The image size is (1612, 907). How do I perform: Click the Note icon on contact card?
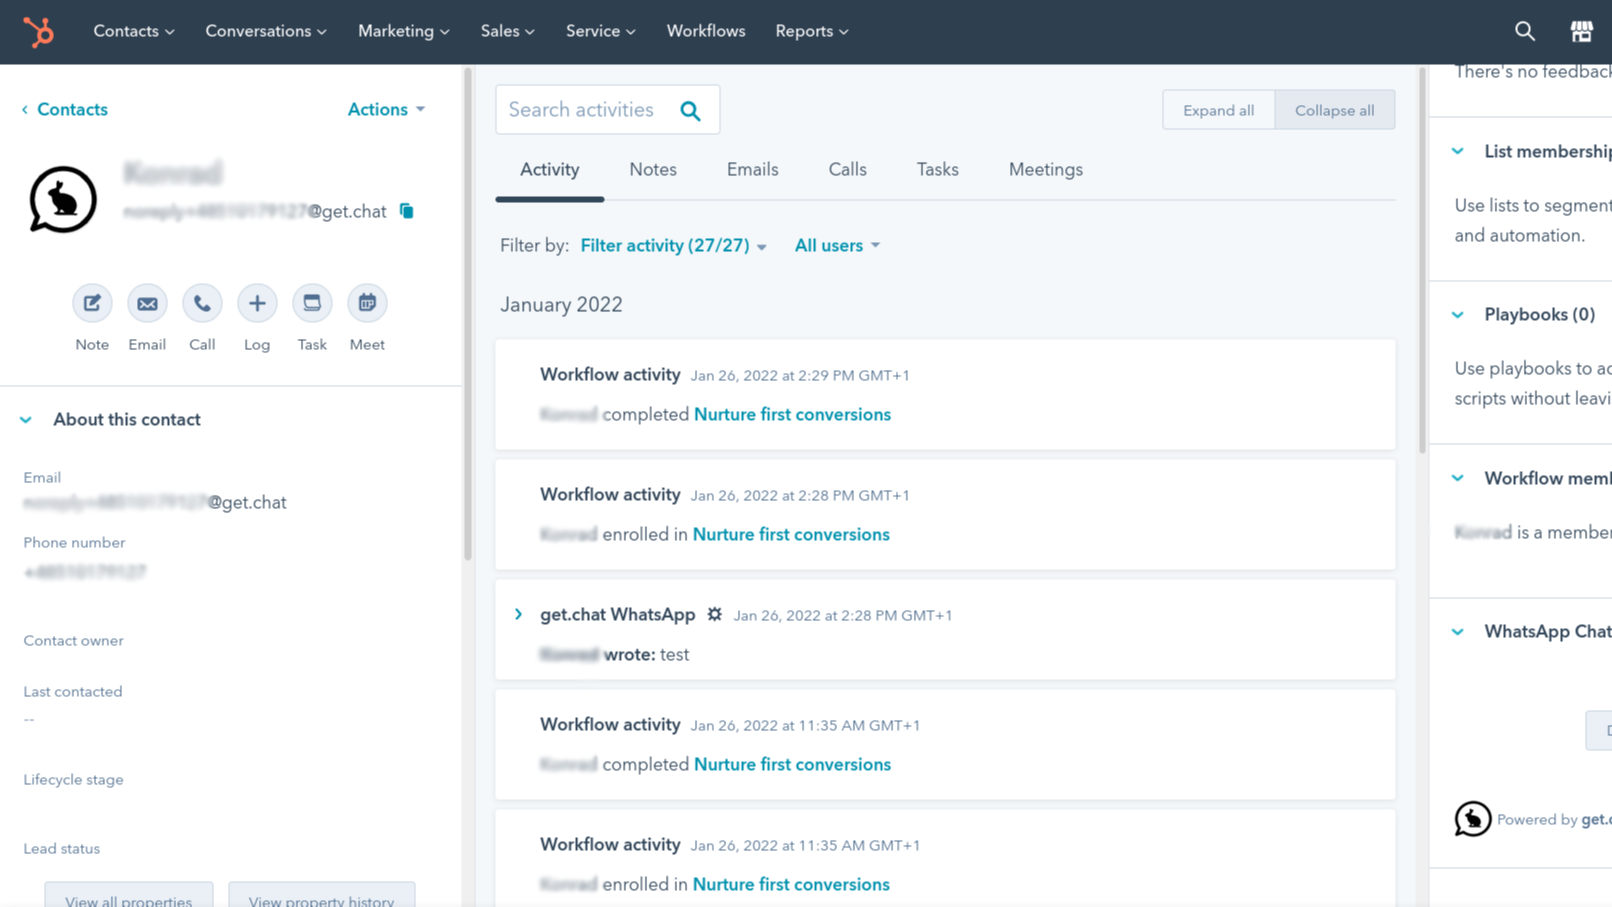[x=92, y=303]
